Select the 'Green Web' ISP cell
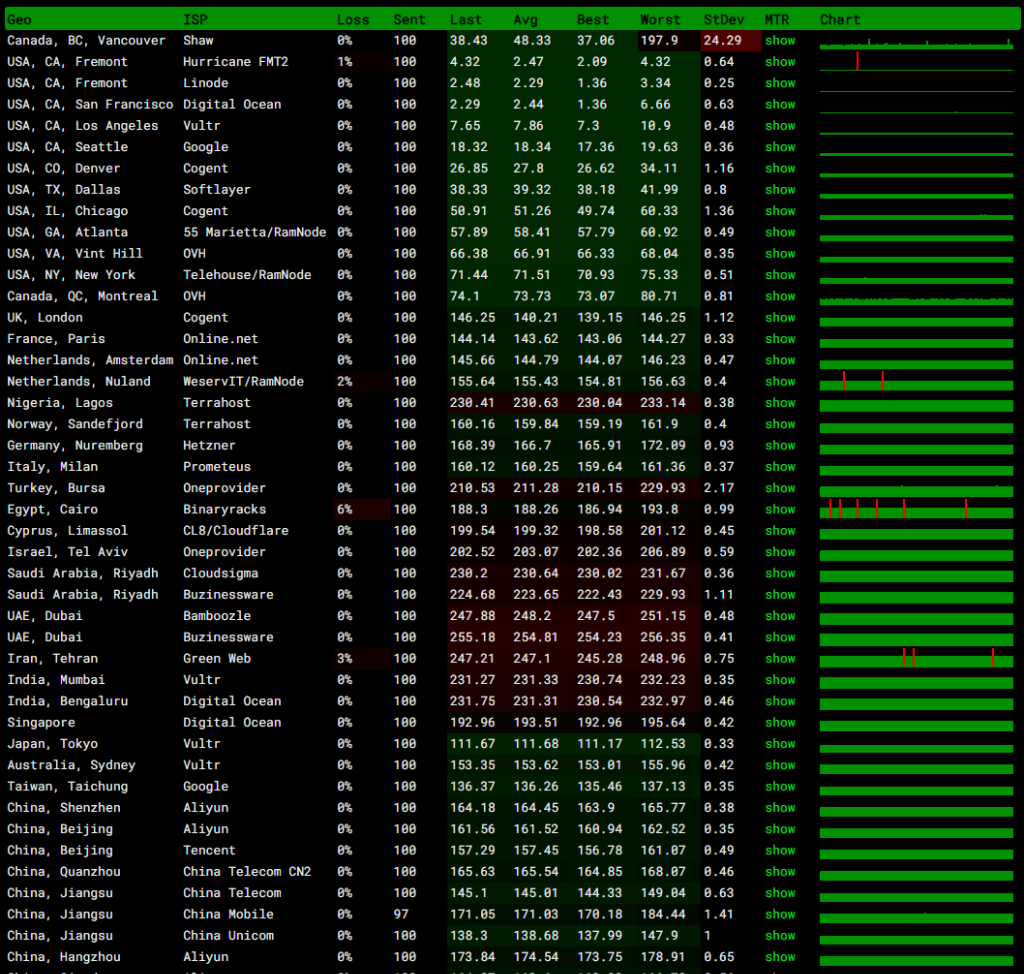This screenshot has width=1024, height=974. pos(217,658)
